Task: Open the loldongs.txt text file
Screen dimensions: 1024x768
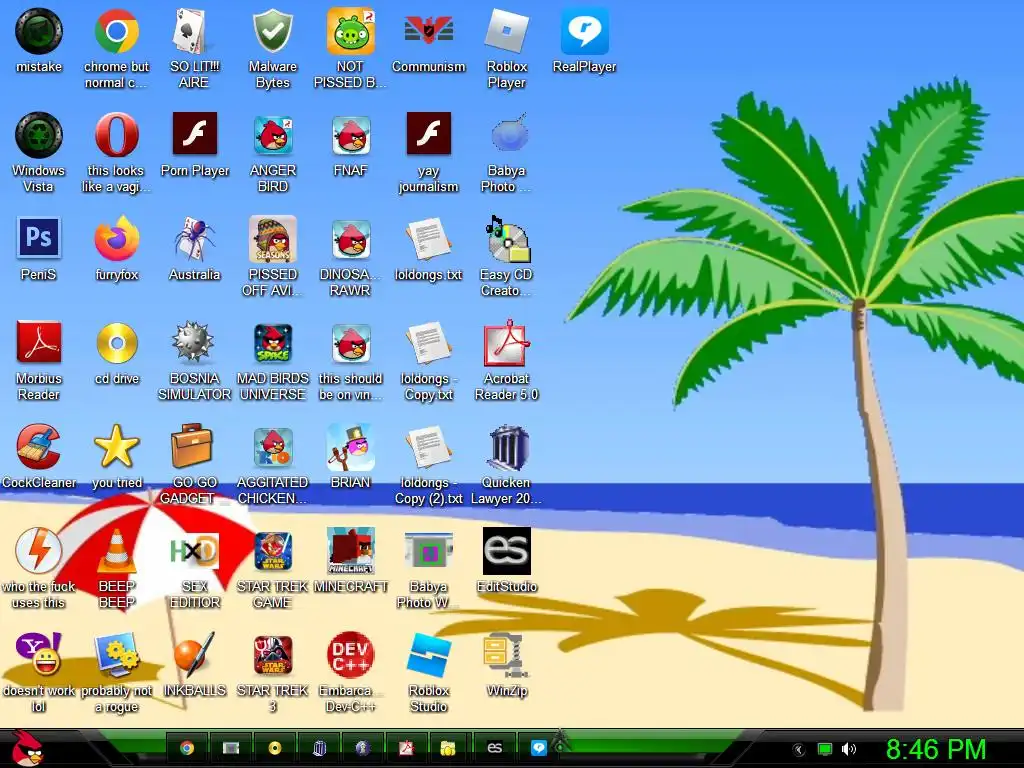Action: [x=428, y=239]
